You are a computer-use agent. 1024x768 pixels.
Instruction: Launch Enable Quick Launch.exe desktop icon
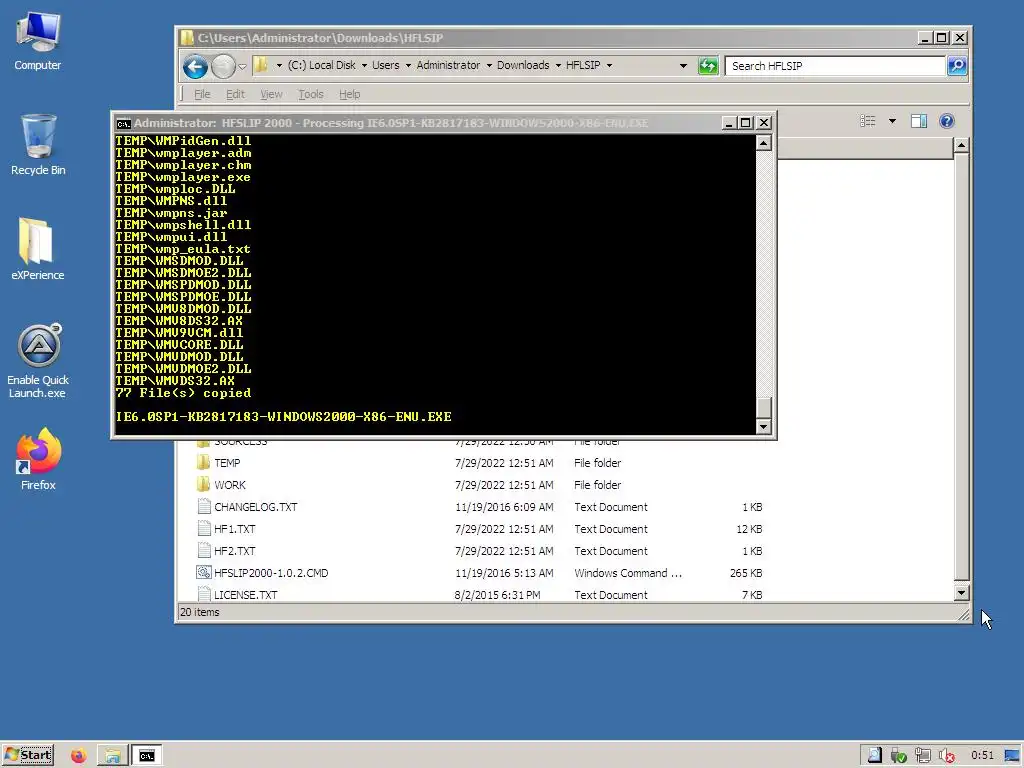[x=38, y=361]
